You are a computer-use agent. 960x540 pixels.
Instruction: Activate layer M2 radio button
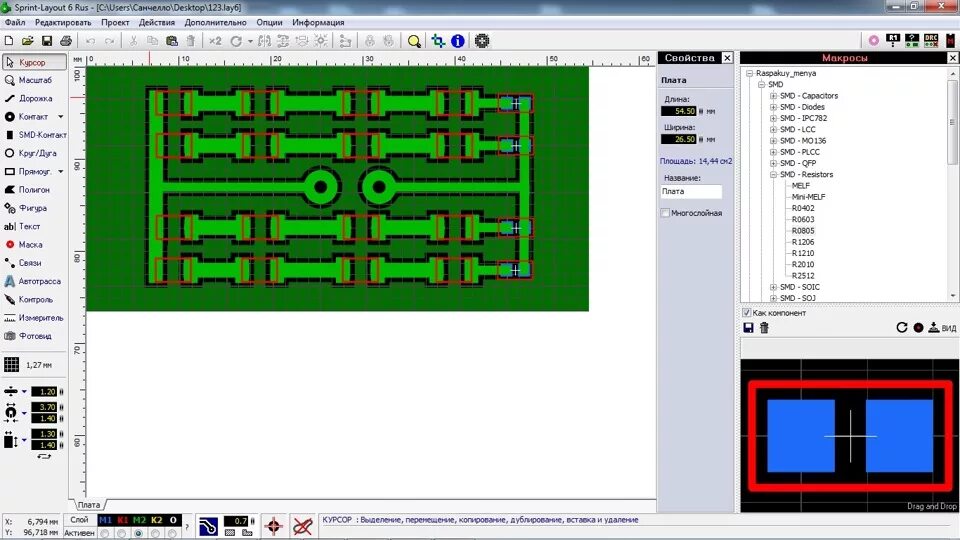[x=139, y=533]
